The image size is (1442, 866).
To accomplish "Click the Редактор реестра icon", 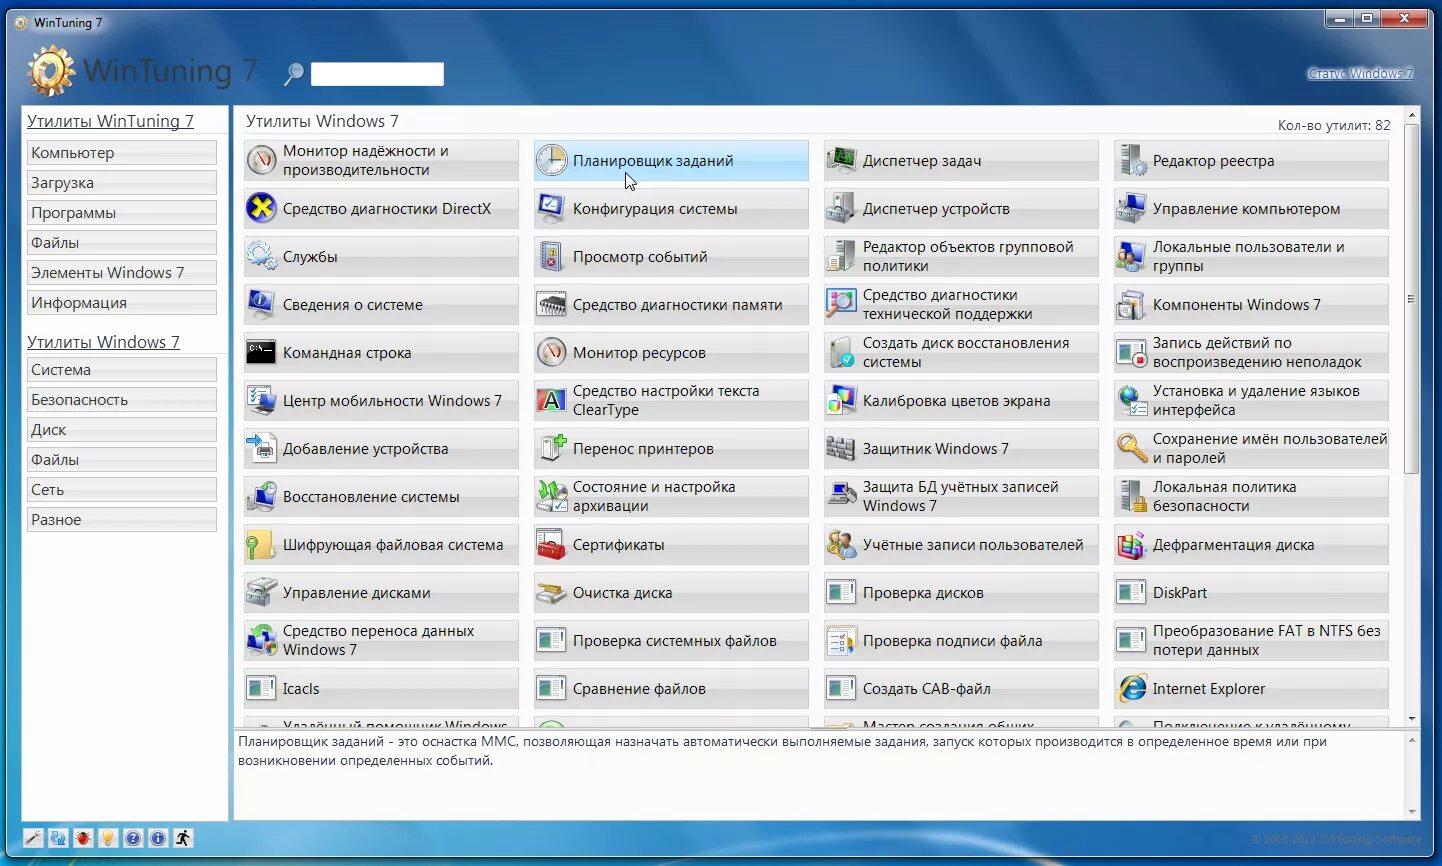I will [1132, 160].
